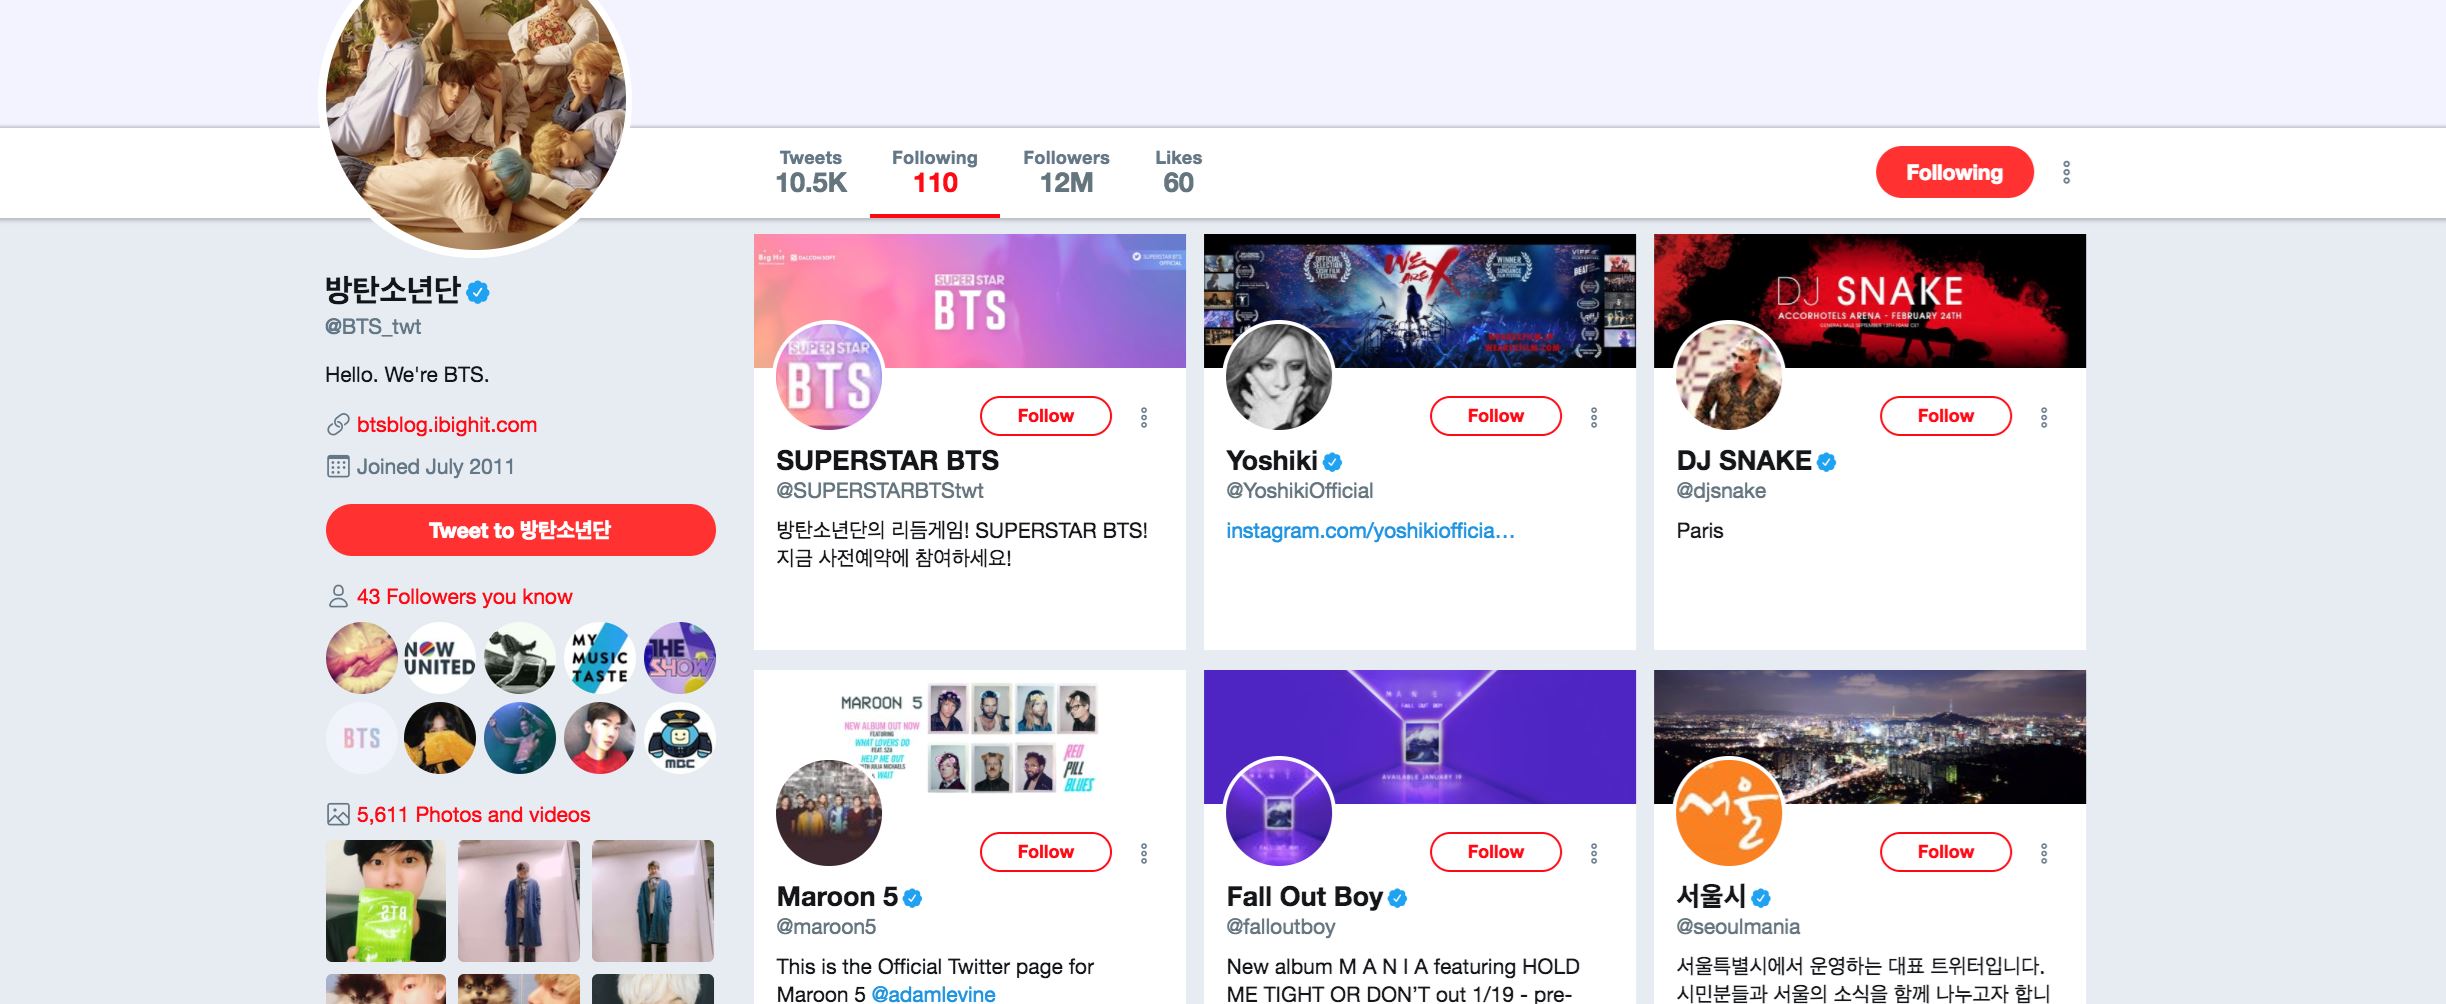Open the overflow menu on 서울시 card
2446x1004 pixels.
click(2043, 855)
